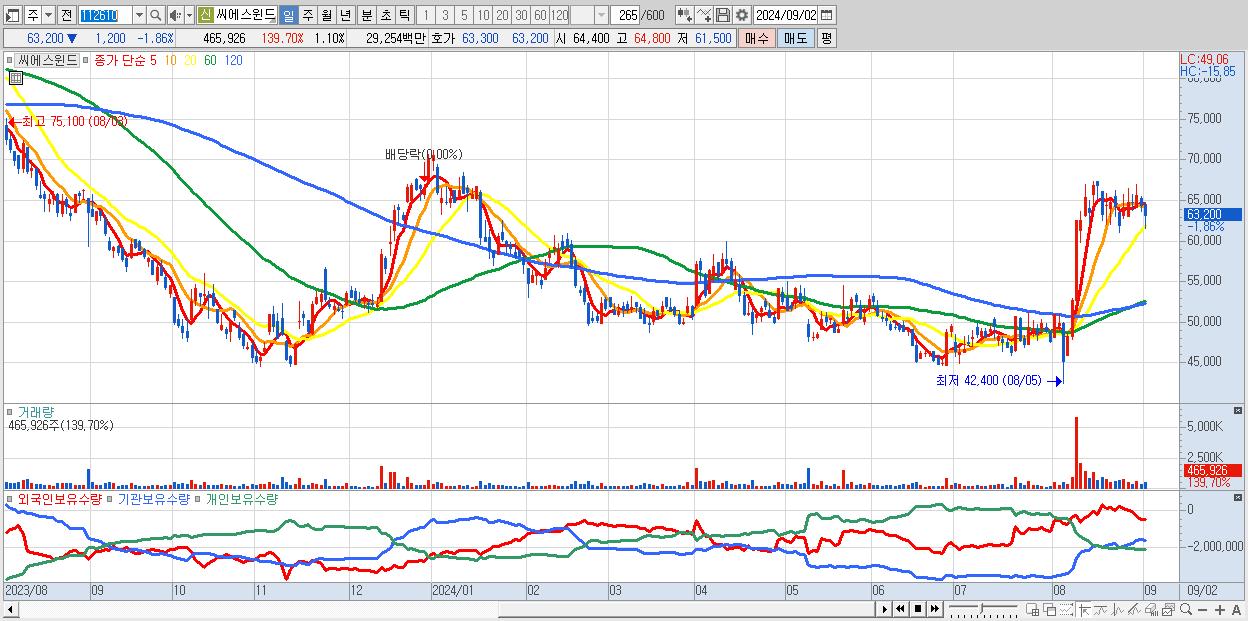Select interval 1 button
The image size is (1248, 621).
[426, 15]
